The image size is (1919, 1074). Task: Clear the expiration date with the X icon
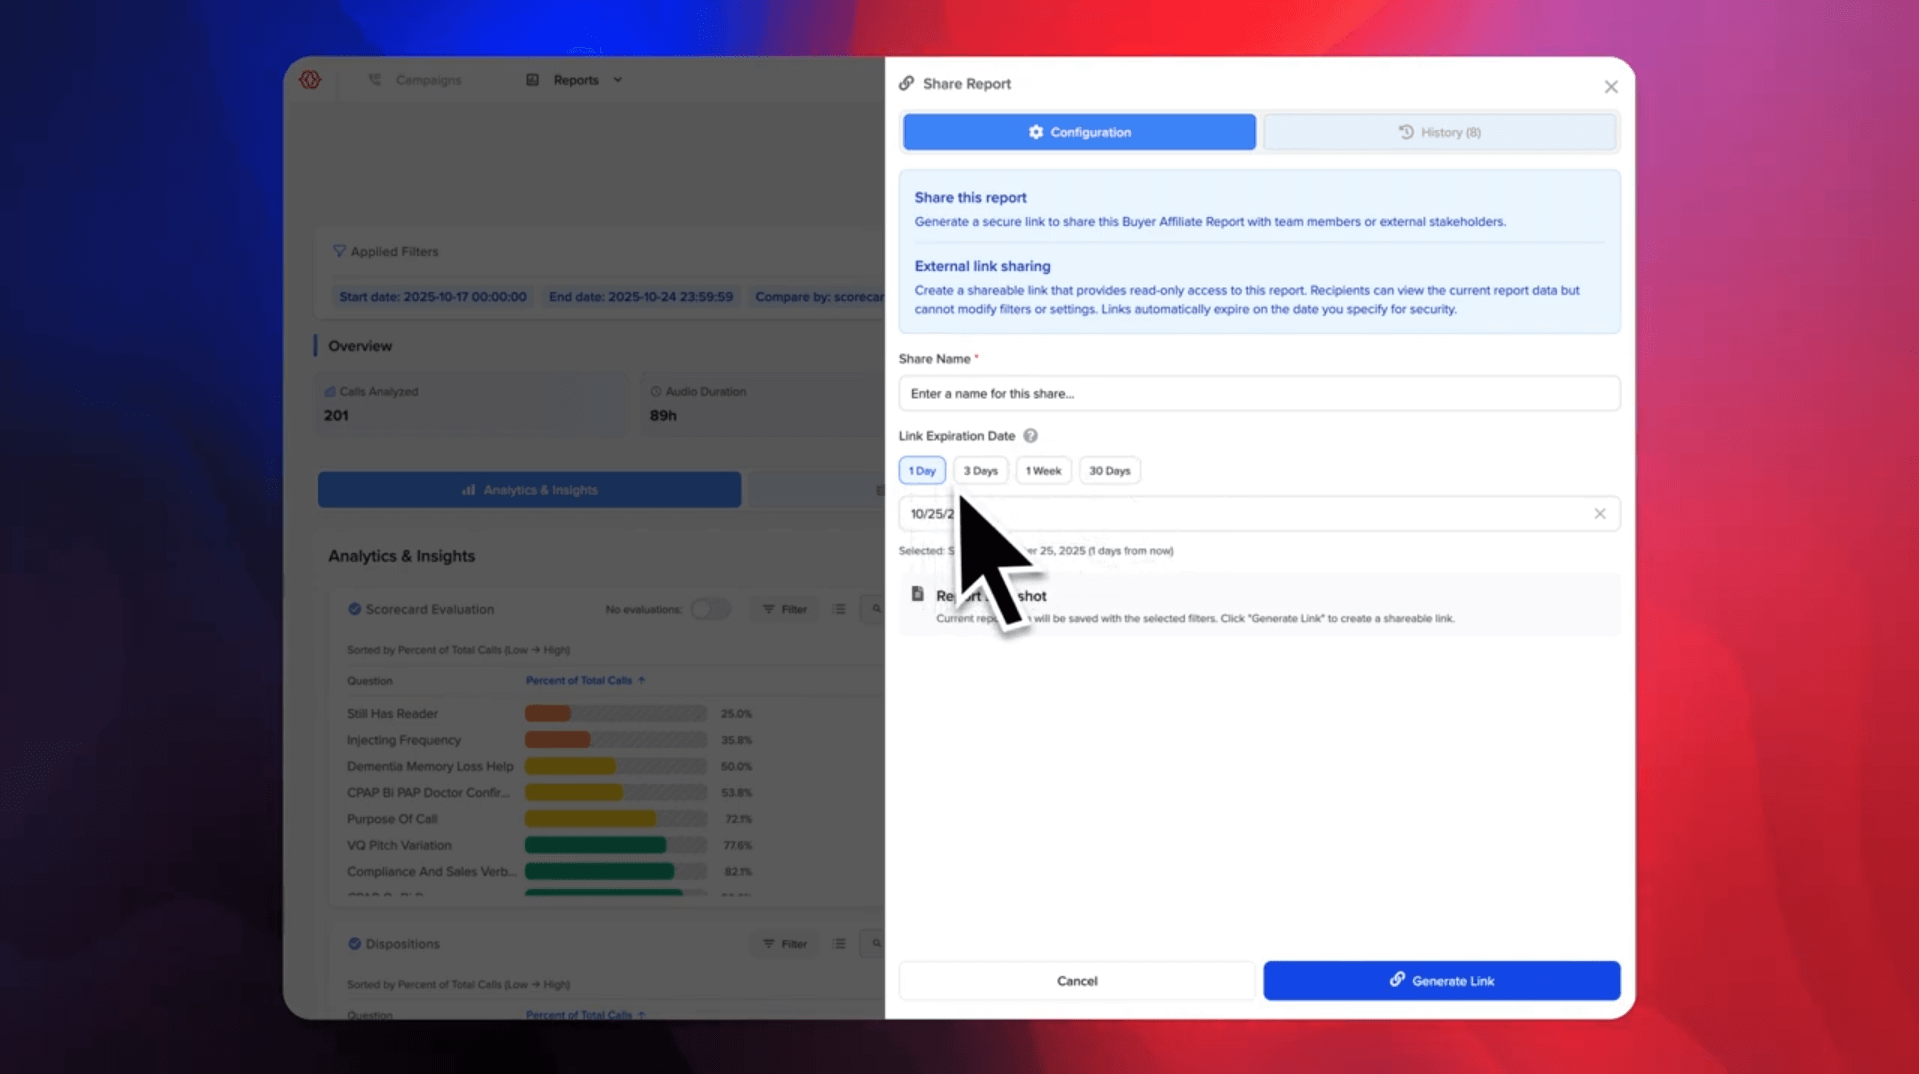tap(1599, 514)
